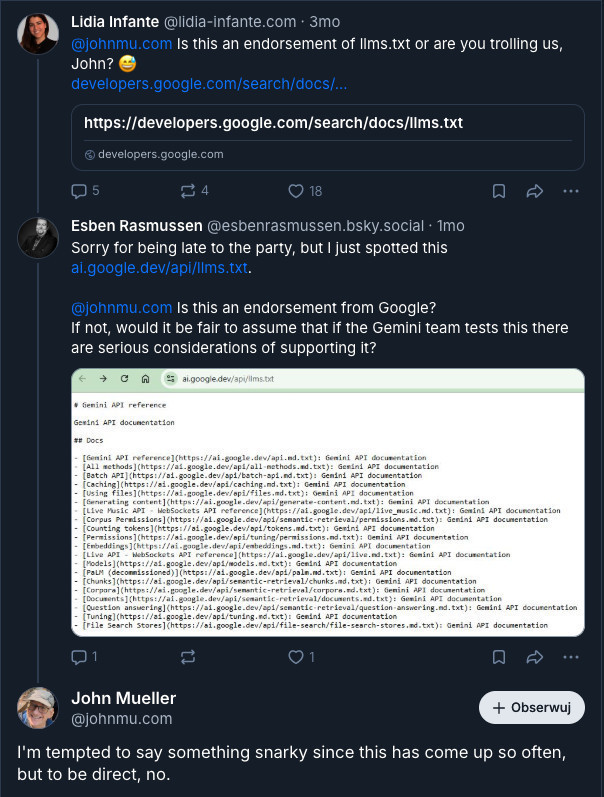Bookmark Lidia Infante's post
604x797 pixels.
coord(498,191)
